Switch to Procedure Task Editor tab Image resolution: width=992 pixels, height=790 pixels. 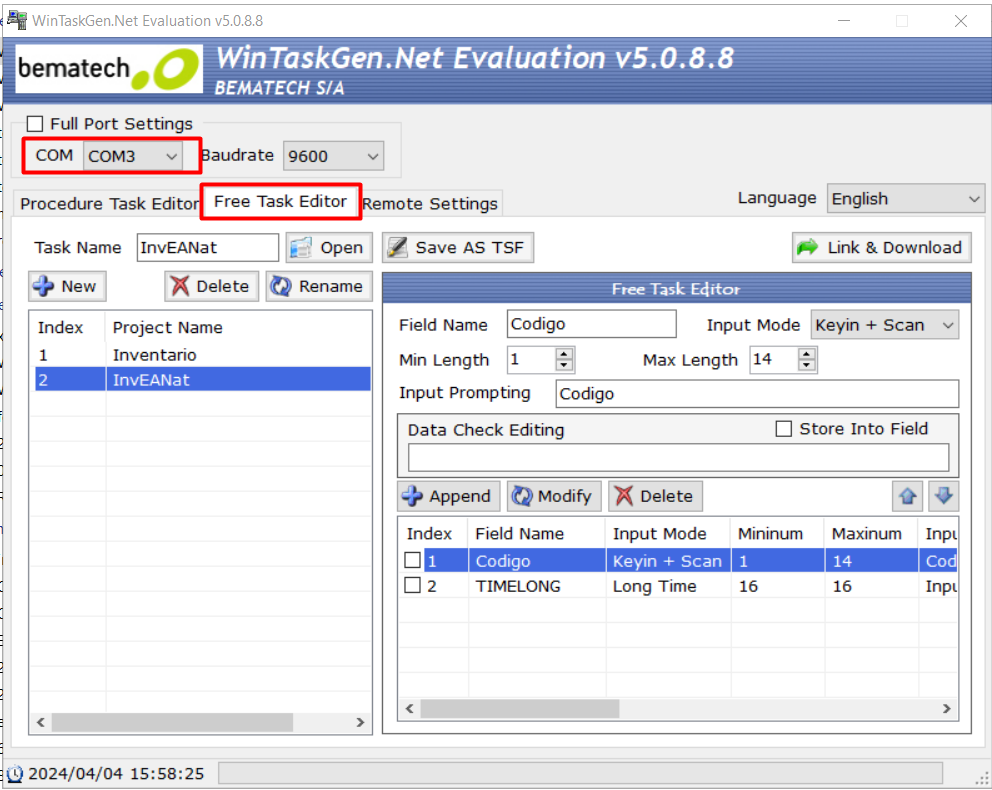tap(109, 204)
